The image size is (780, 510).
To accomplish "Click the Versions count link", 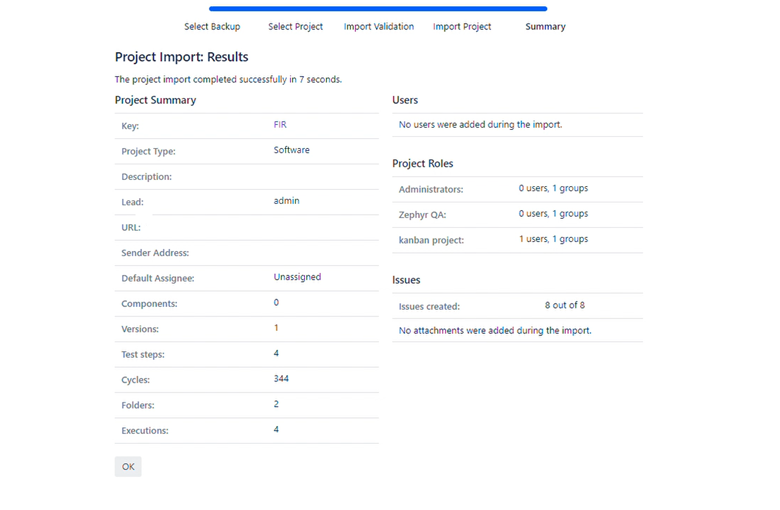I will coord(276,328).
